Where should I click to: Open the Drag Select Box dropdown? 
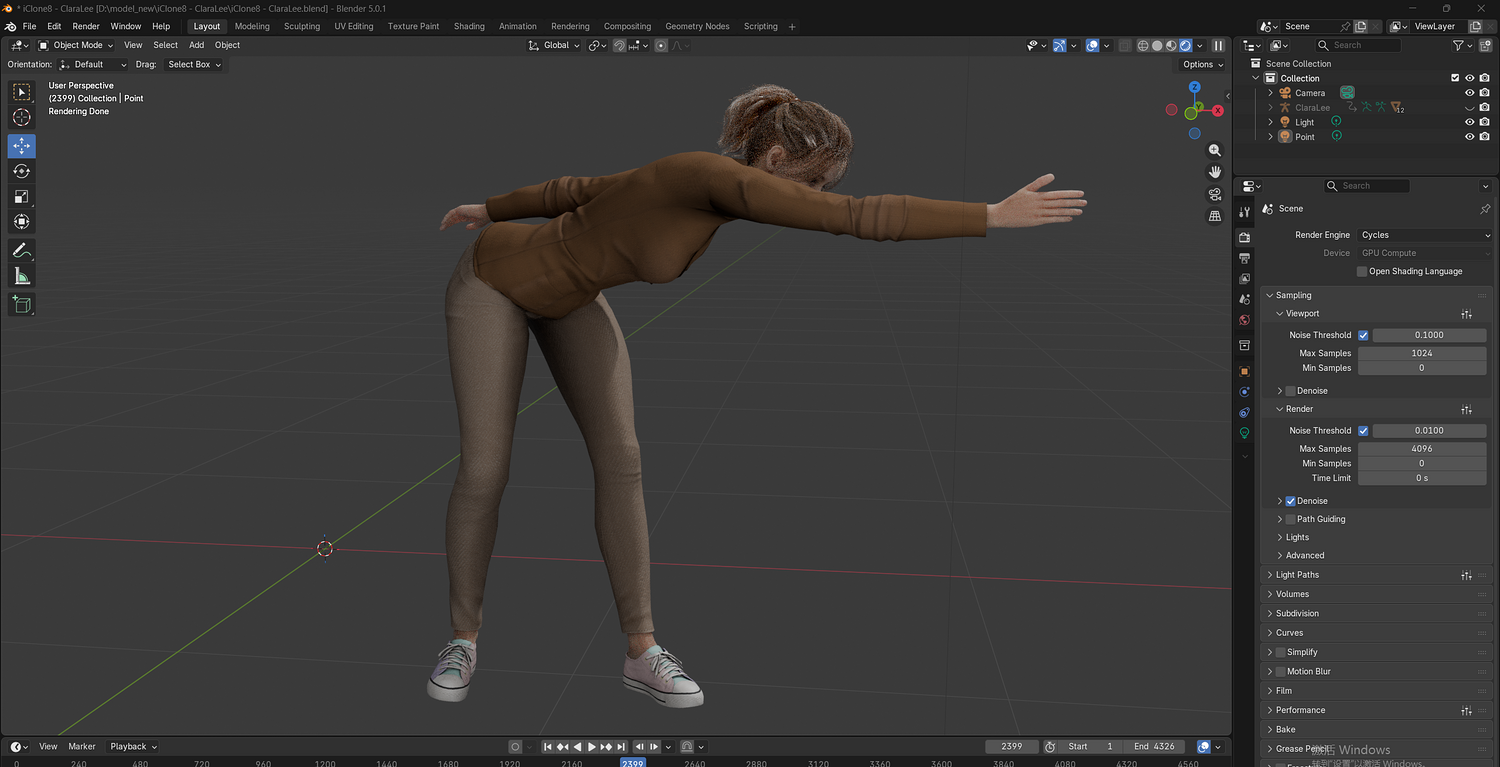[x=194, y=64]
